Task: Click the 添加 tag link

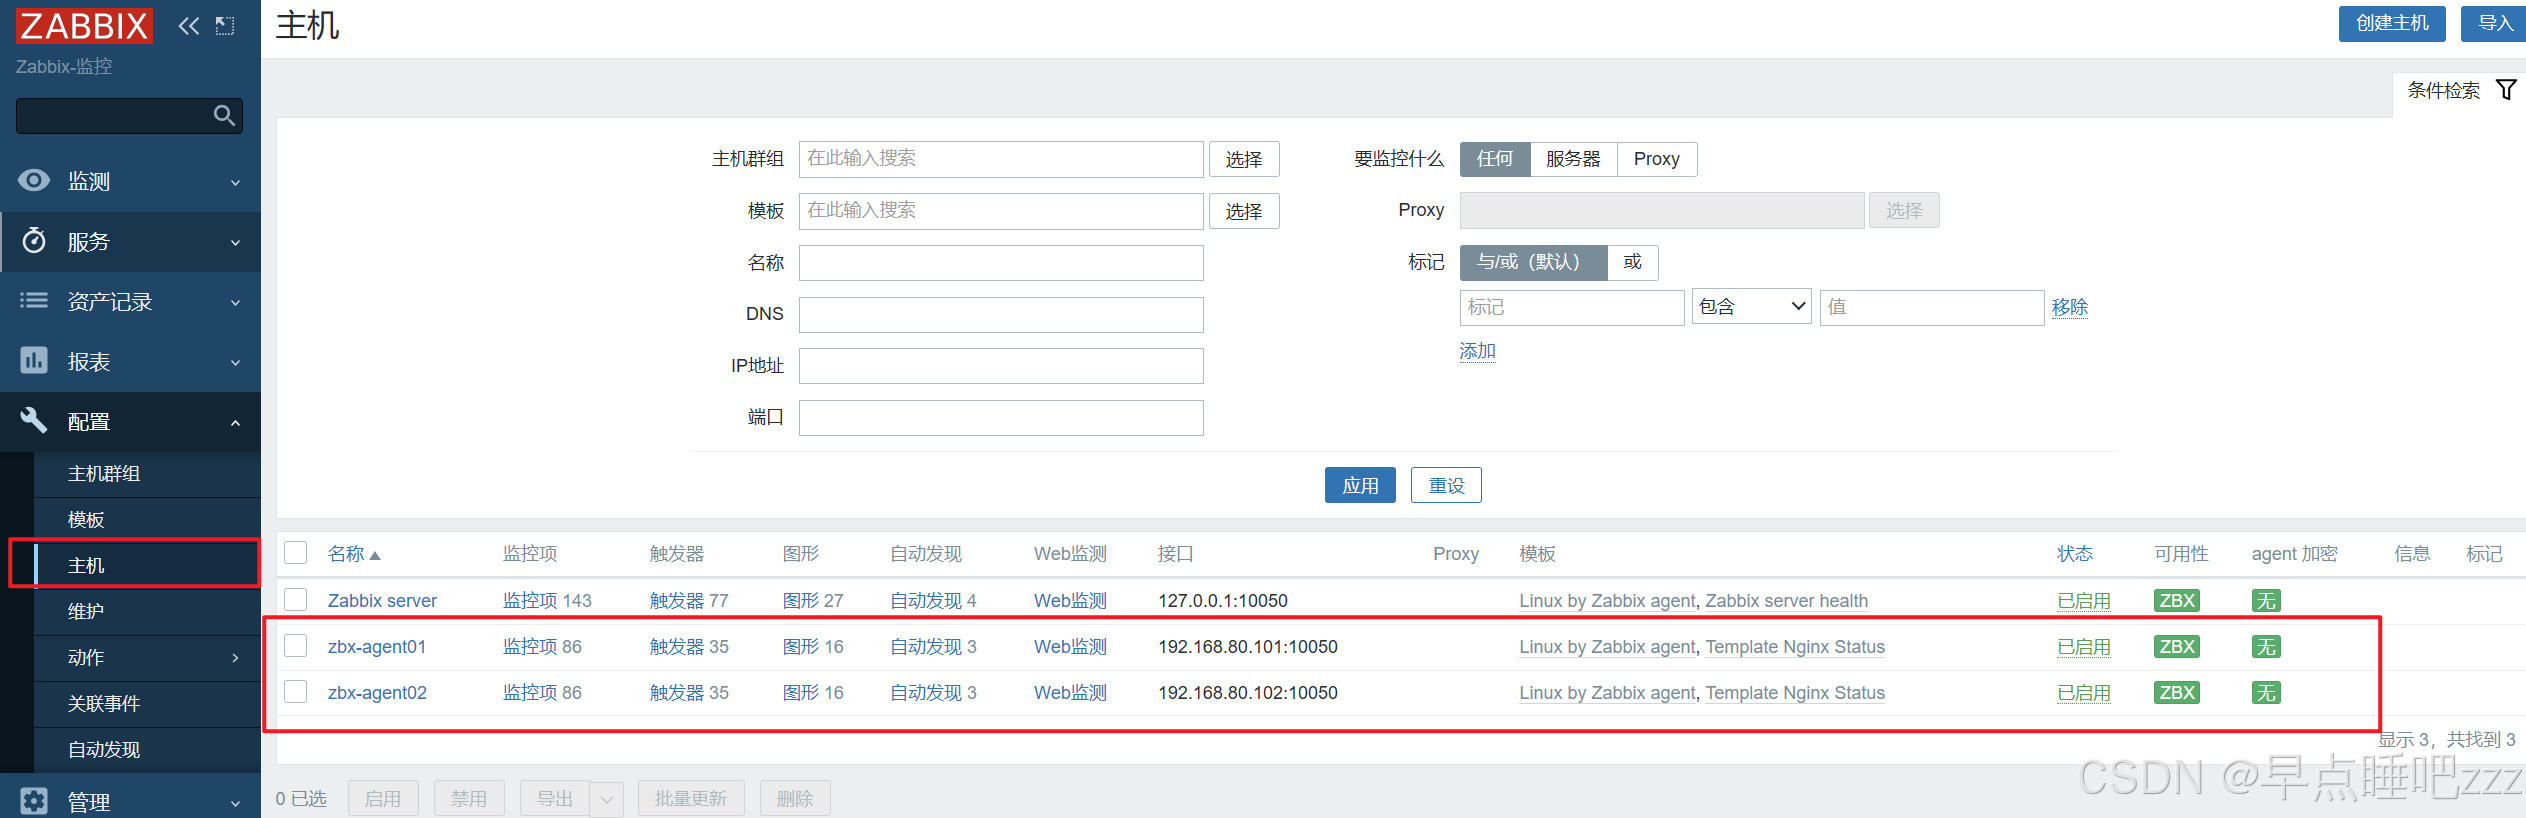Action: pos(1478,351)
